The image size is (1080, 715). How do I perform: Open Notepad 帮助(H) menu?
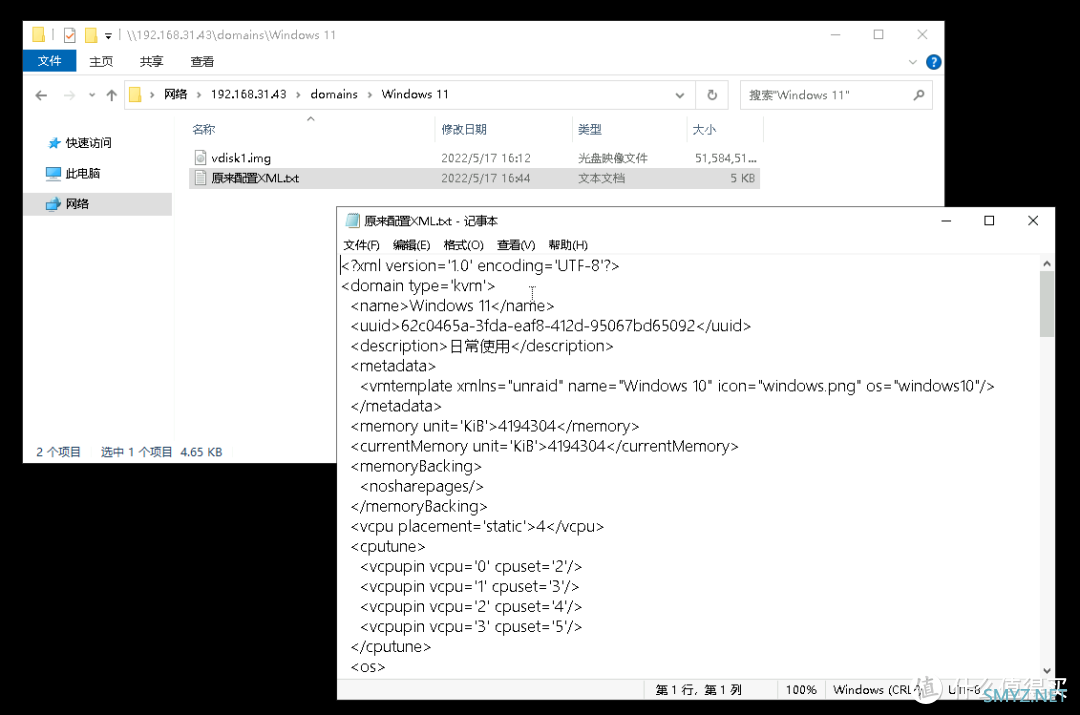coord(568,245)
